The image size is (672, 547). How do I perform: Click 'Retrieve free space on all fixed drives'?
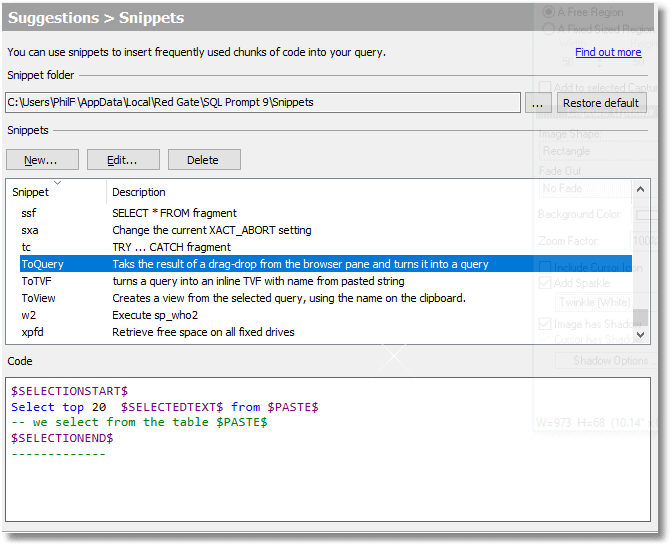click(203, 332)
